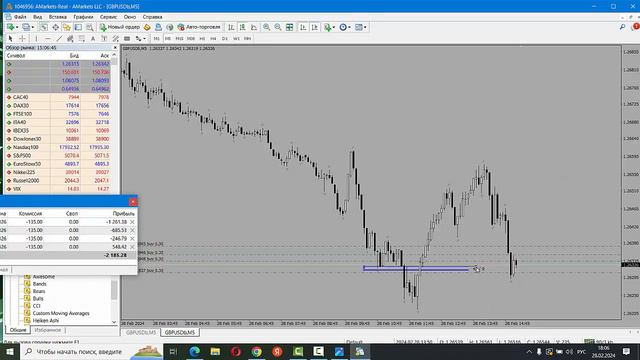Toggle the Авто-торговля button

click(199, 27)
